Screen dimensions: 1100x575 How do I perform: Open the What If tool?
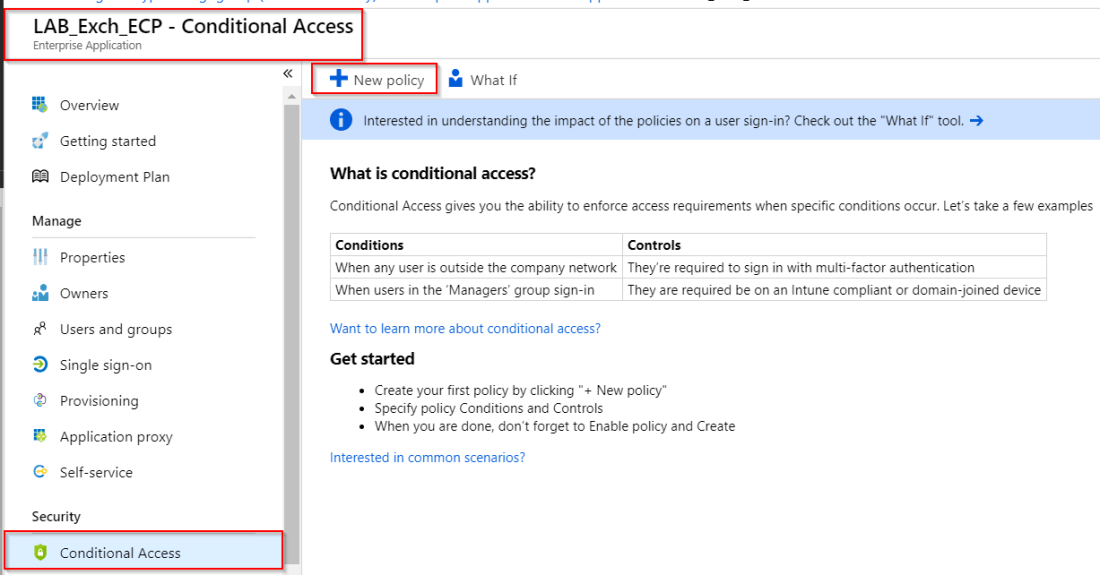coord(482,80)
